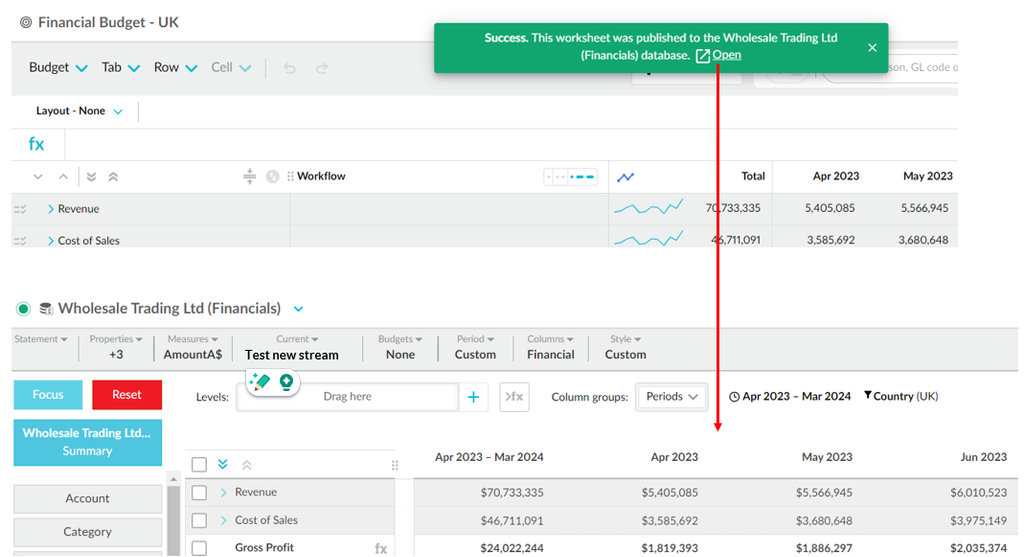Viewport: 1024px width, 557px height.
Task: Click the lightbulb icon above Levels field
Action: 286,381
